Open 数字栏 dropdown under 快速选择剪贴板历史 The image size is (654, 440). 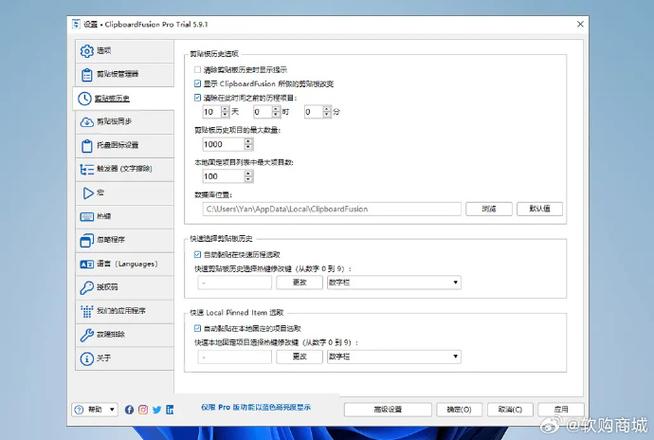[394, 283]
